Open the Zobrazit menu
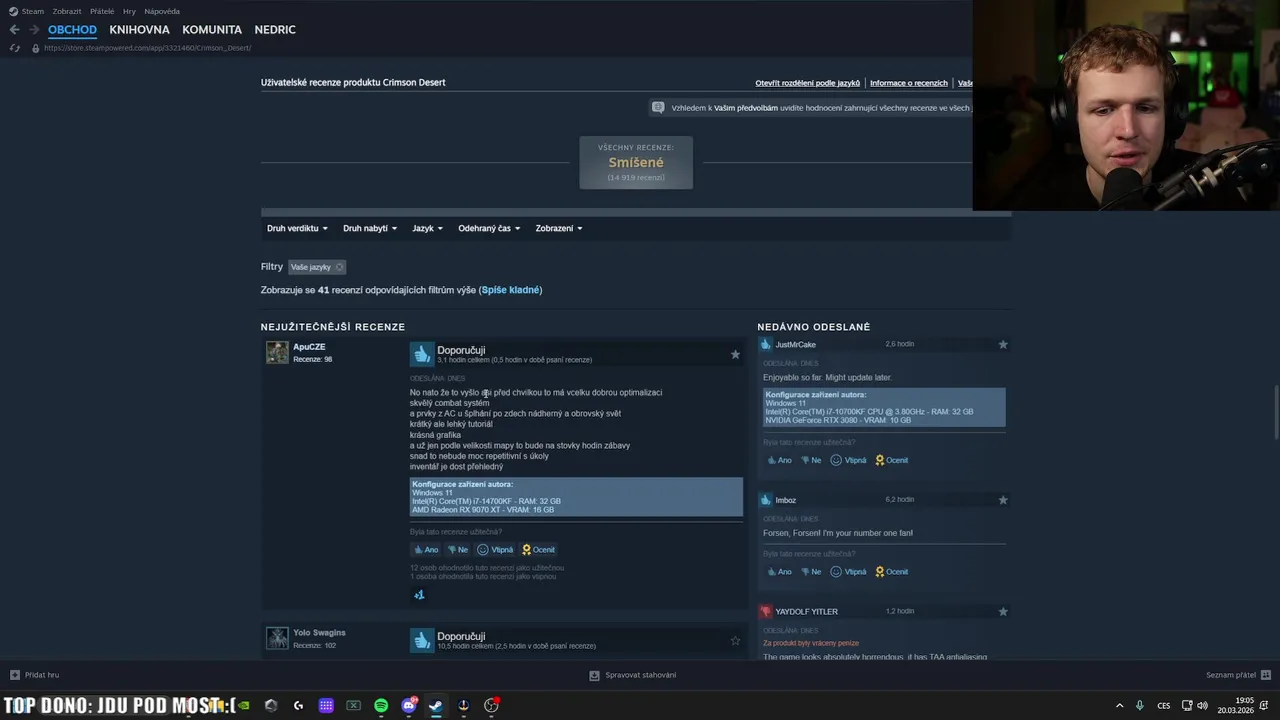The height and width of the screenshot is (720, 1280). coord(67,11)
